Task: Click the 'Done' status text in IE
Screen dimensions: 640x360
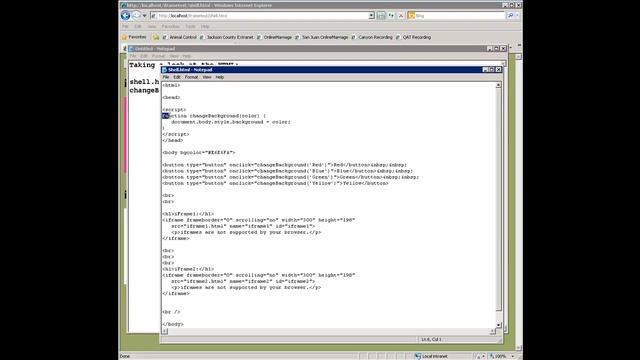Action: tap(125, 356)
